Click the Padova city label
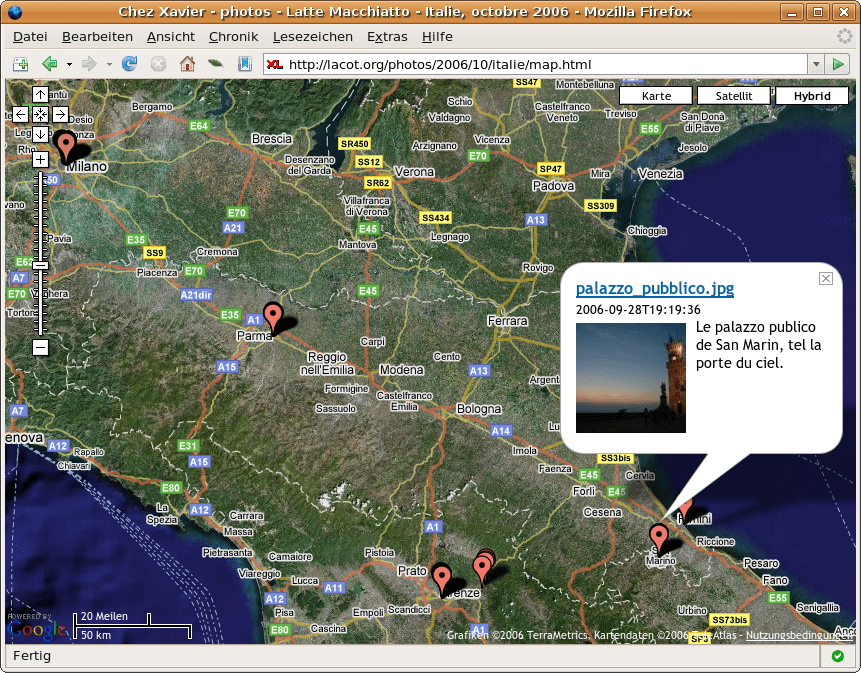The image size is (861, 673). [x=554, y=186]
